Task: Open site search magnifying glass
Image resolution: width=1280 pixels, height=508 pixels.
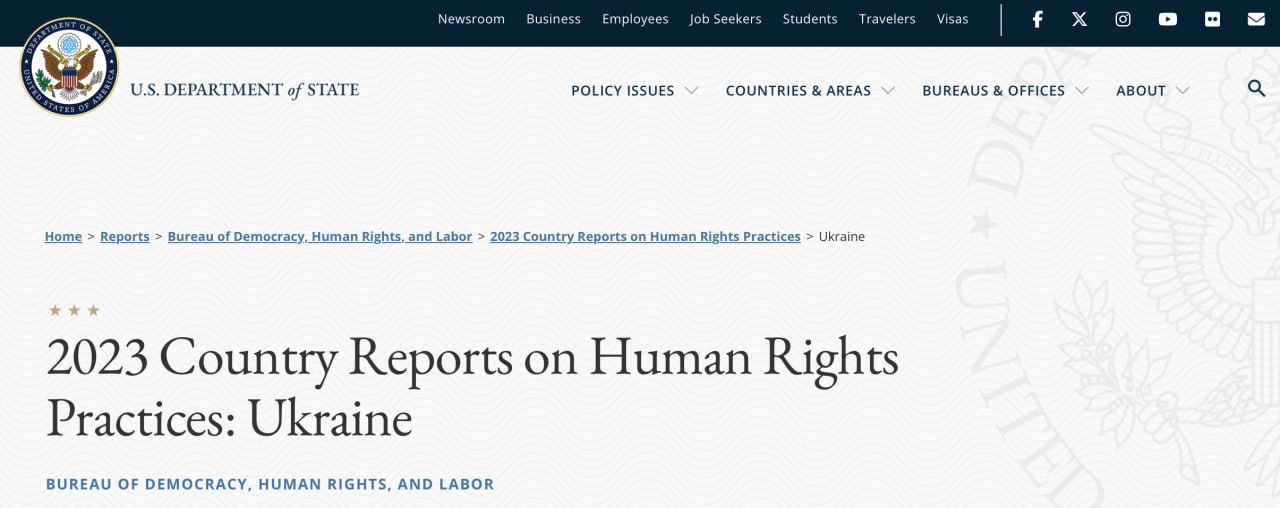Action: click(x=1257, y=89)
